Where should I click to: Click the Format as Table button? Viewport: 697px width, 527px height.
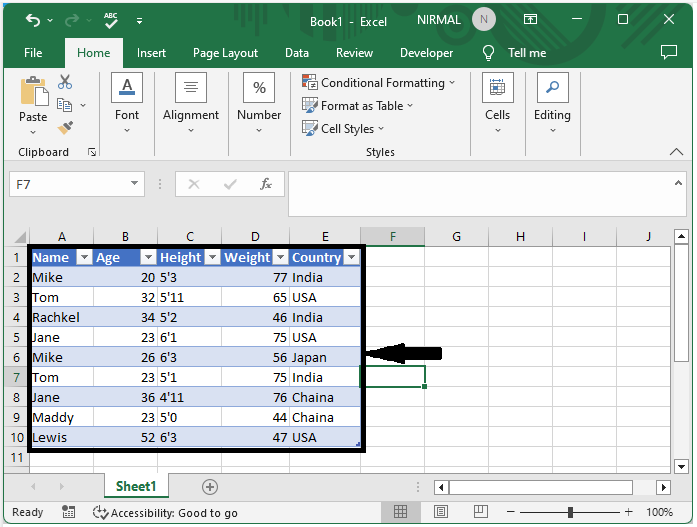(358, 106)
